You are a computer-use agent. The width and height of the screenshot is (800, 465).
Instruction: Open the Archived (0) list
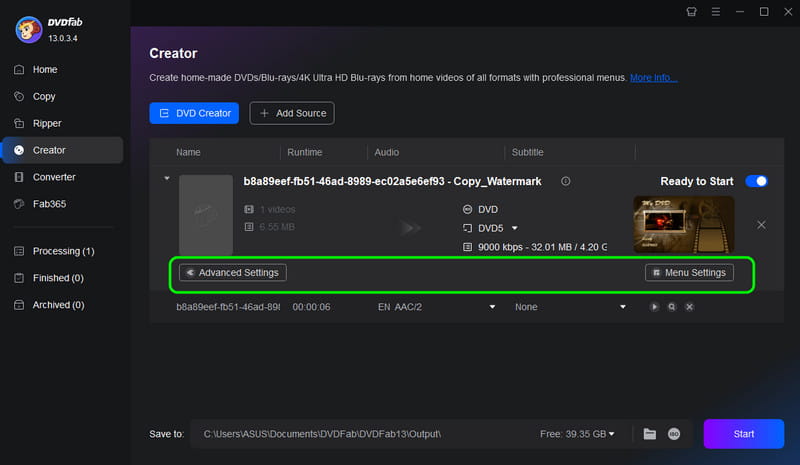coord(58,305)
